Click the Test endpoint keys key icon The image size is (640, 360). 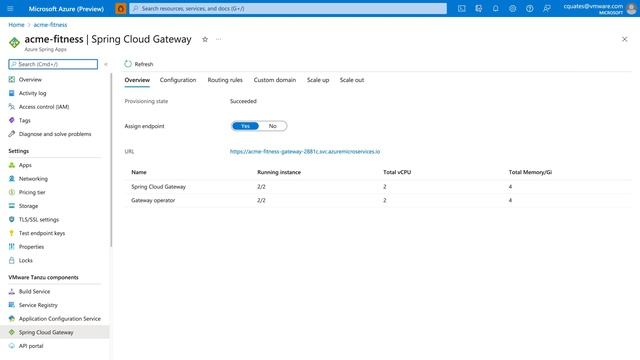click(x=11, y=233)
